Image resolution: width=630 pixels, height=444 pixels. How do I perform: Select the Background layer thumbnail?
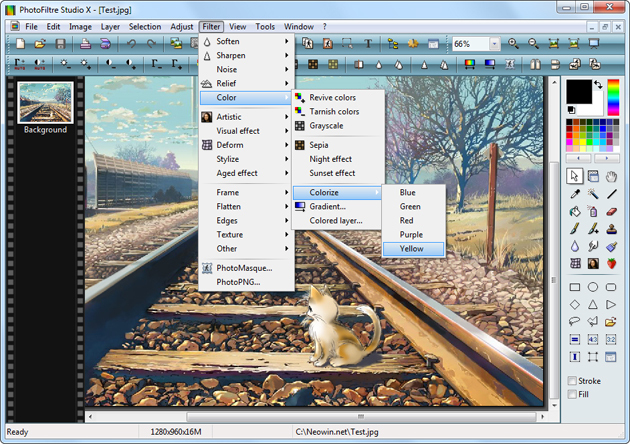coord(45,102)
